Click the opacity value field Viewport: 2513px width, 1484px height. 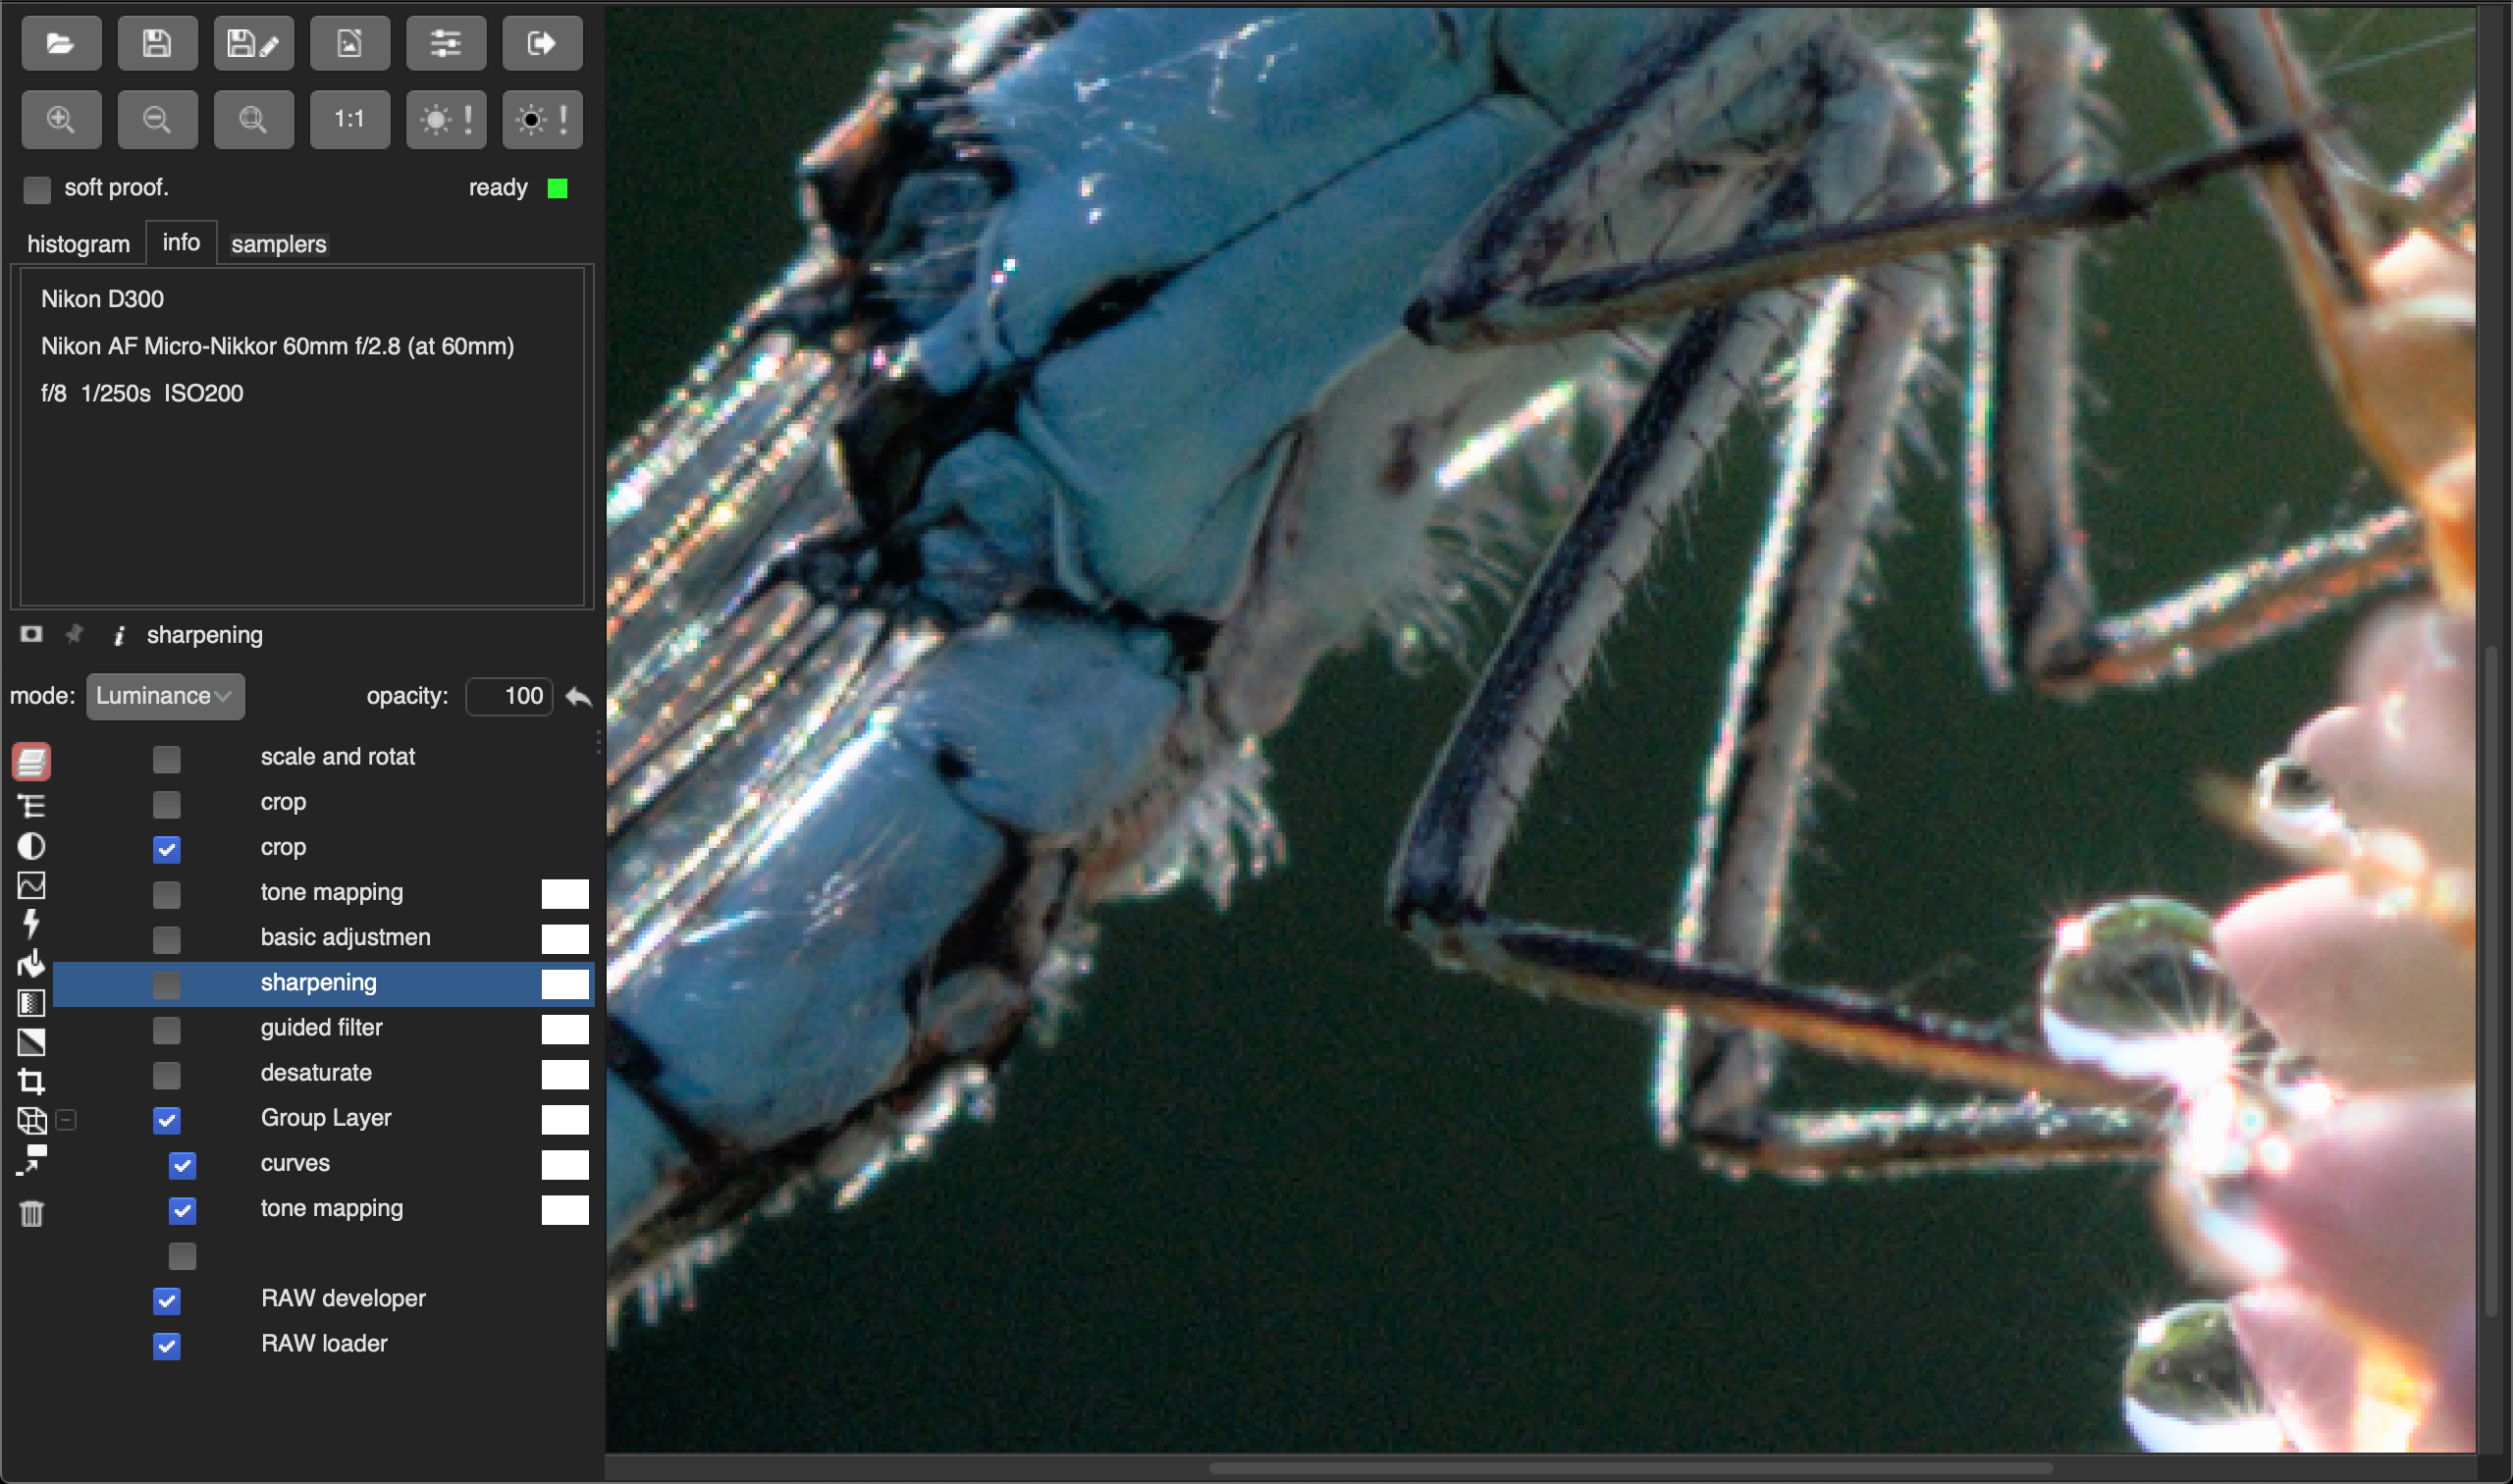tap(509, 696)
